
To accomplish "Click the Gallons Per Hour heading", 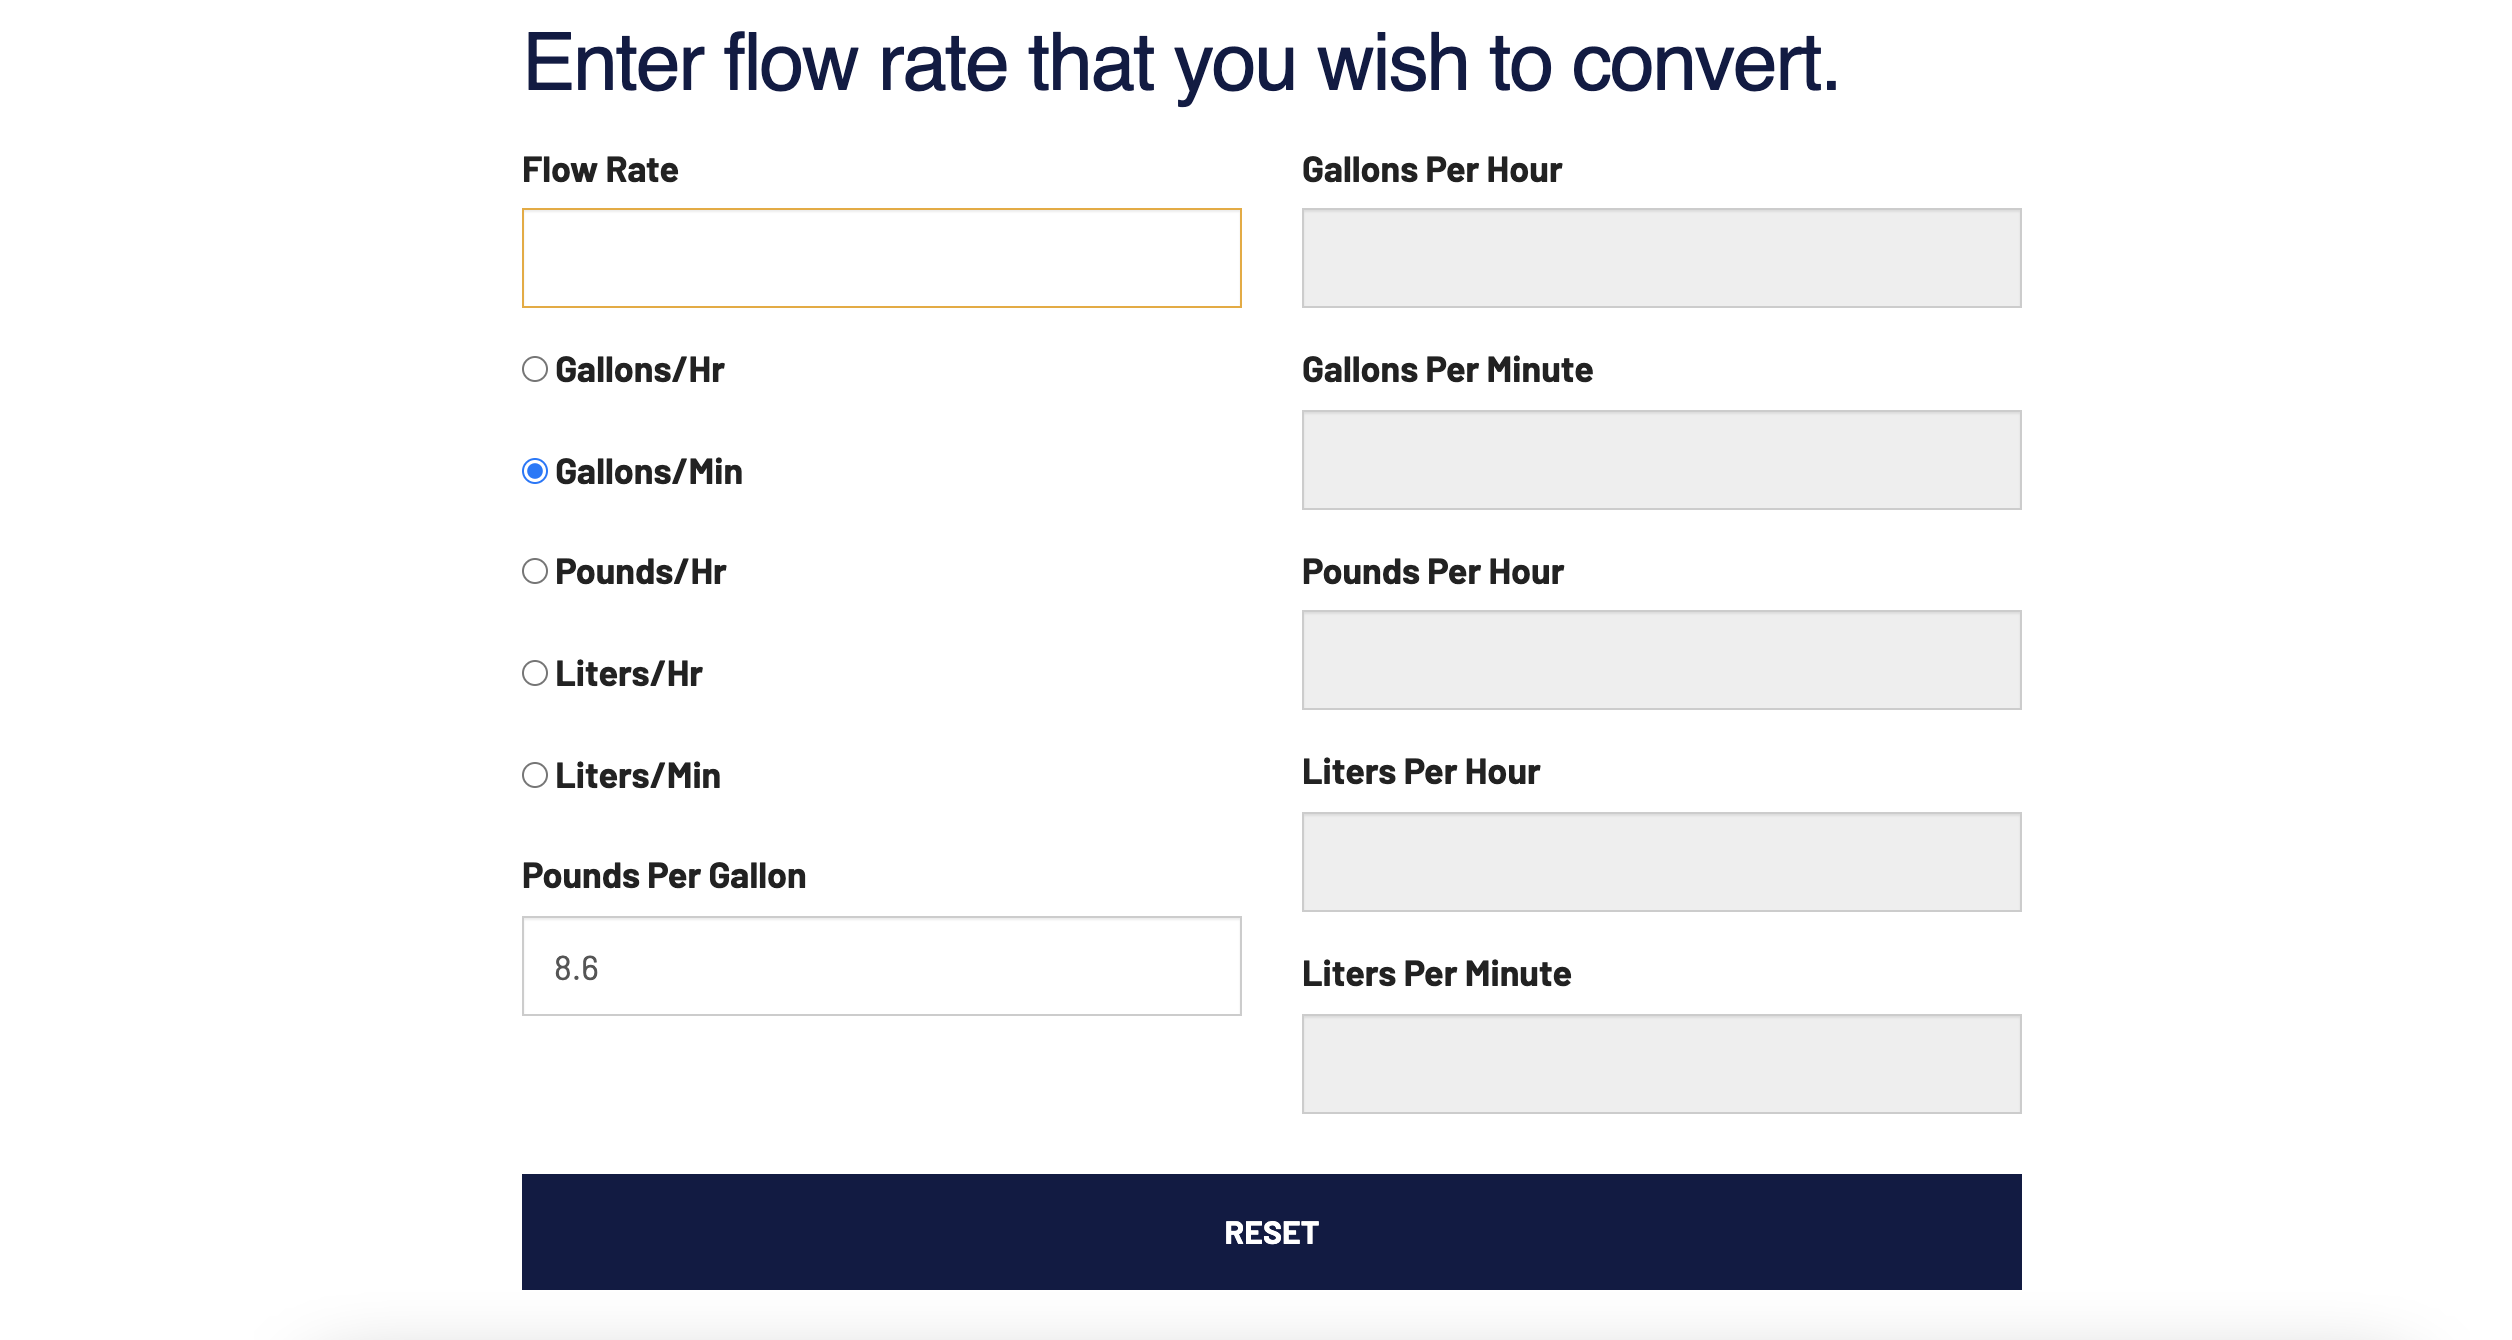I will 1430,169.
